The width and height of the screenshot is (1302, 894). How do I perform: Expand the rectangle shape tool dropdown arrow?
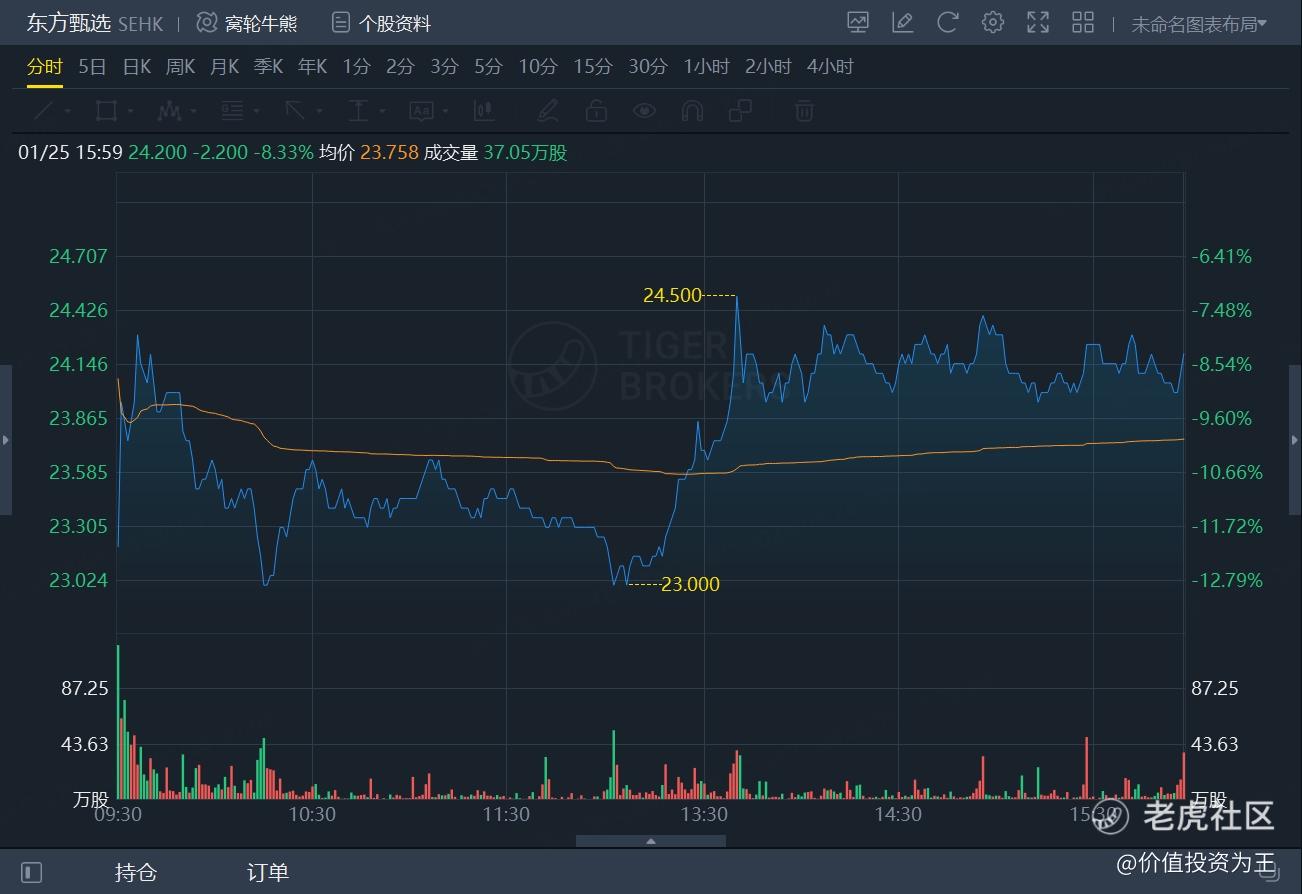(129, 111)
